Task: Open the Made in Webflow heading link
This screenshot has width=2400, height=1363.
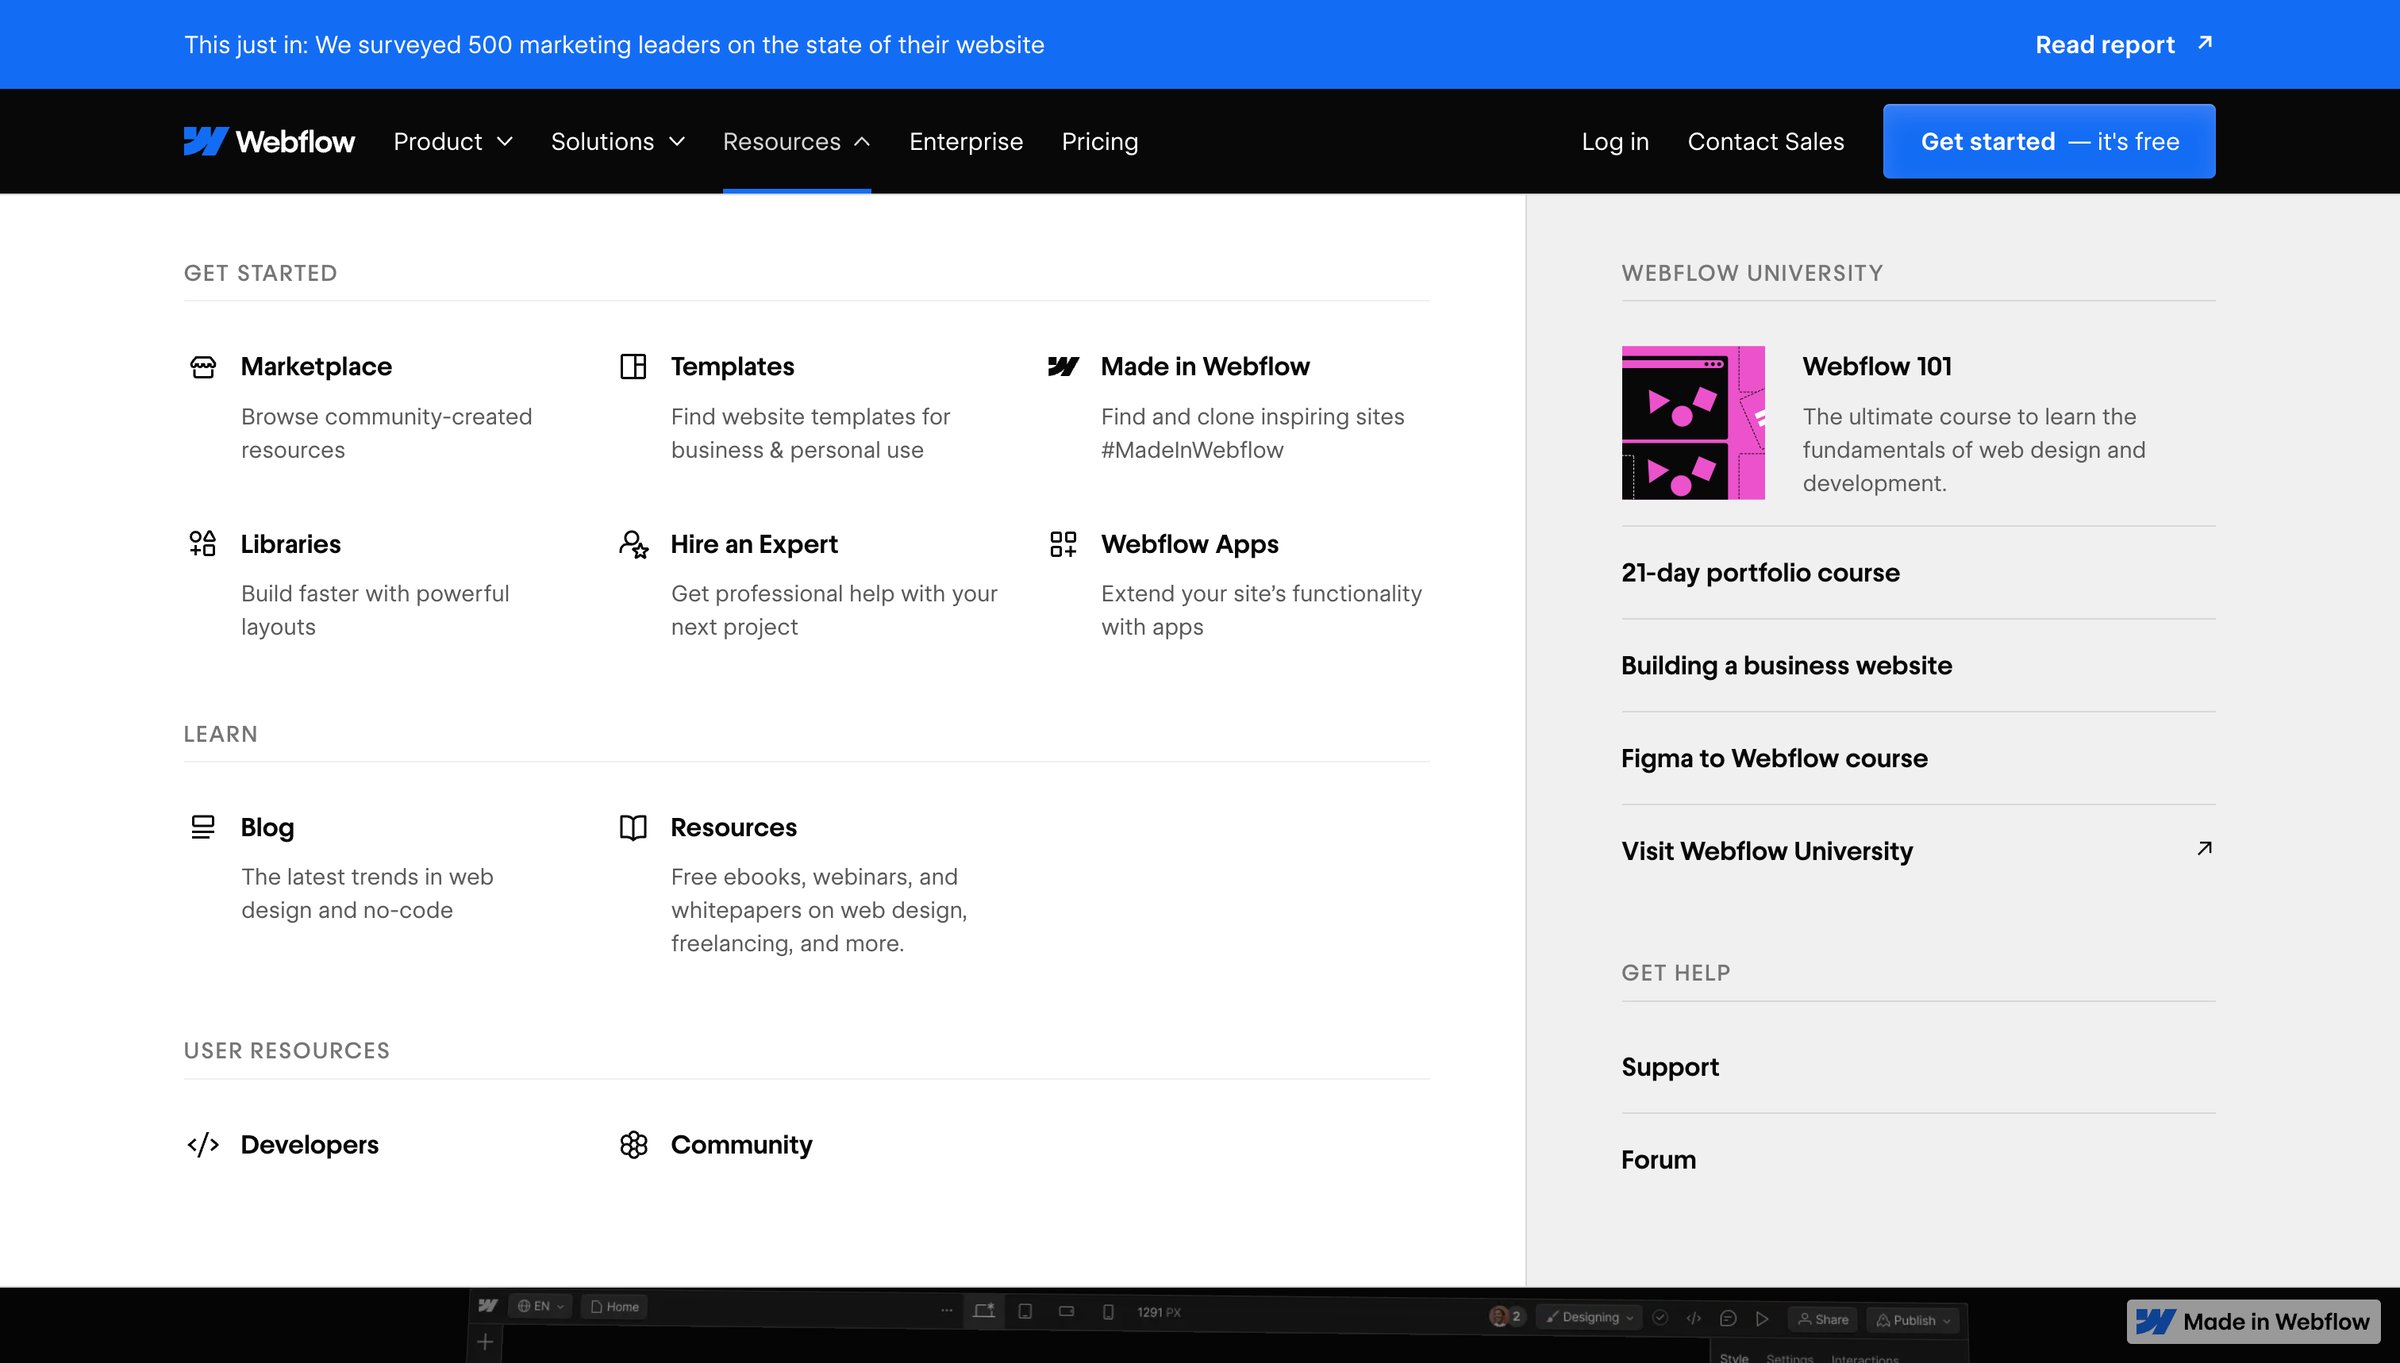Action: pyautogui.click(x=1205, y=366)
